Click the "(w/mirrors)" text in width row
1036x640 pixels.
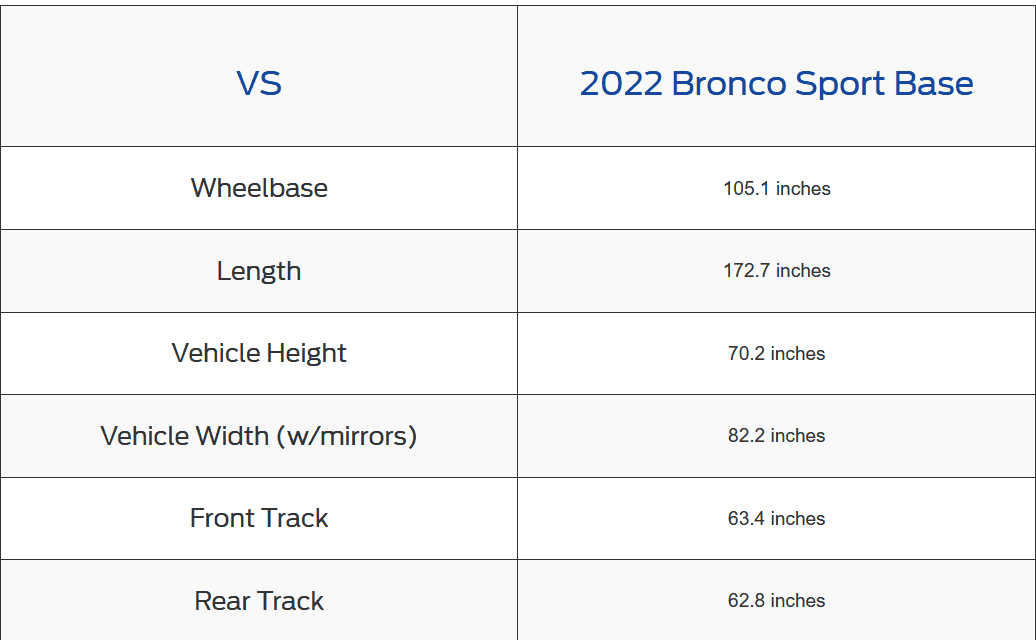347,436
